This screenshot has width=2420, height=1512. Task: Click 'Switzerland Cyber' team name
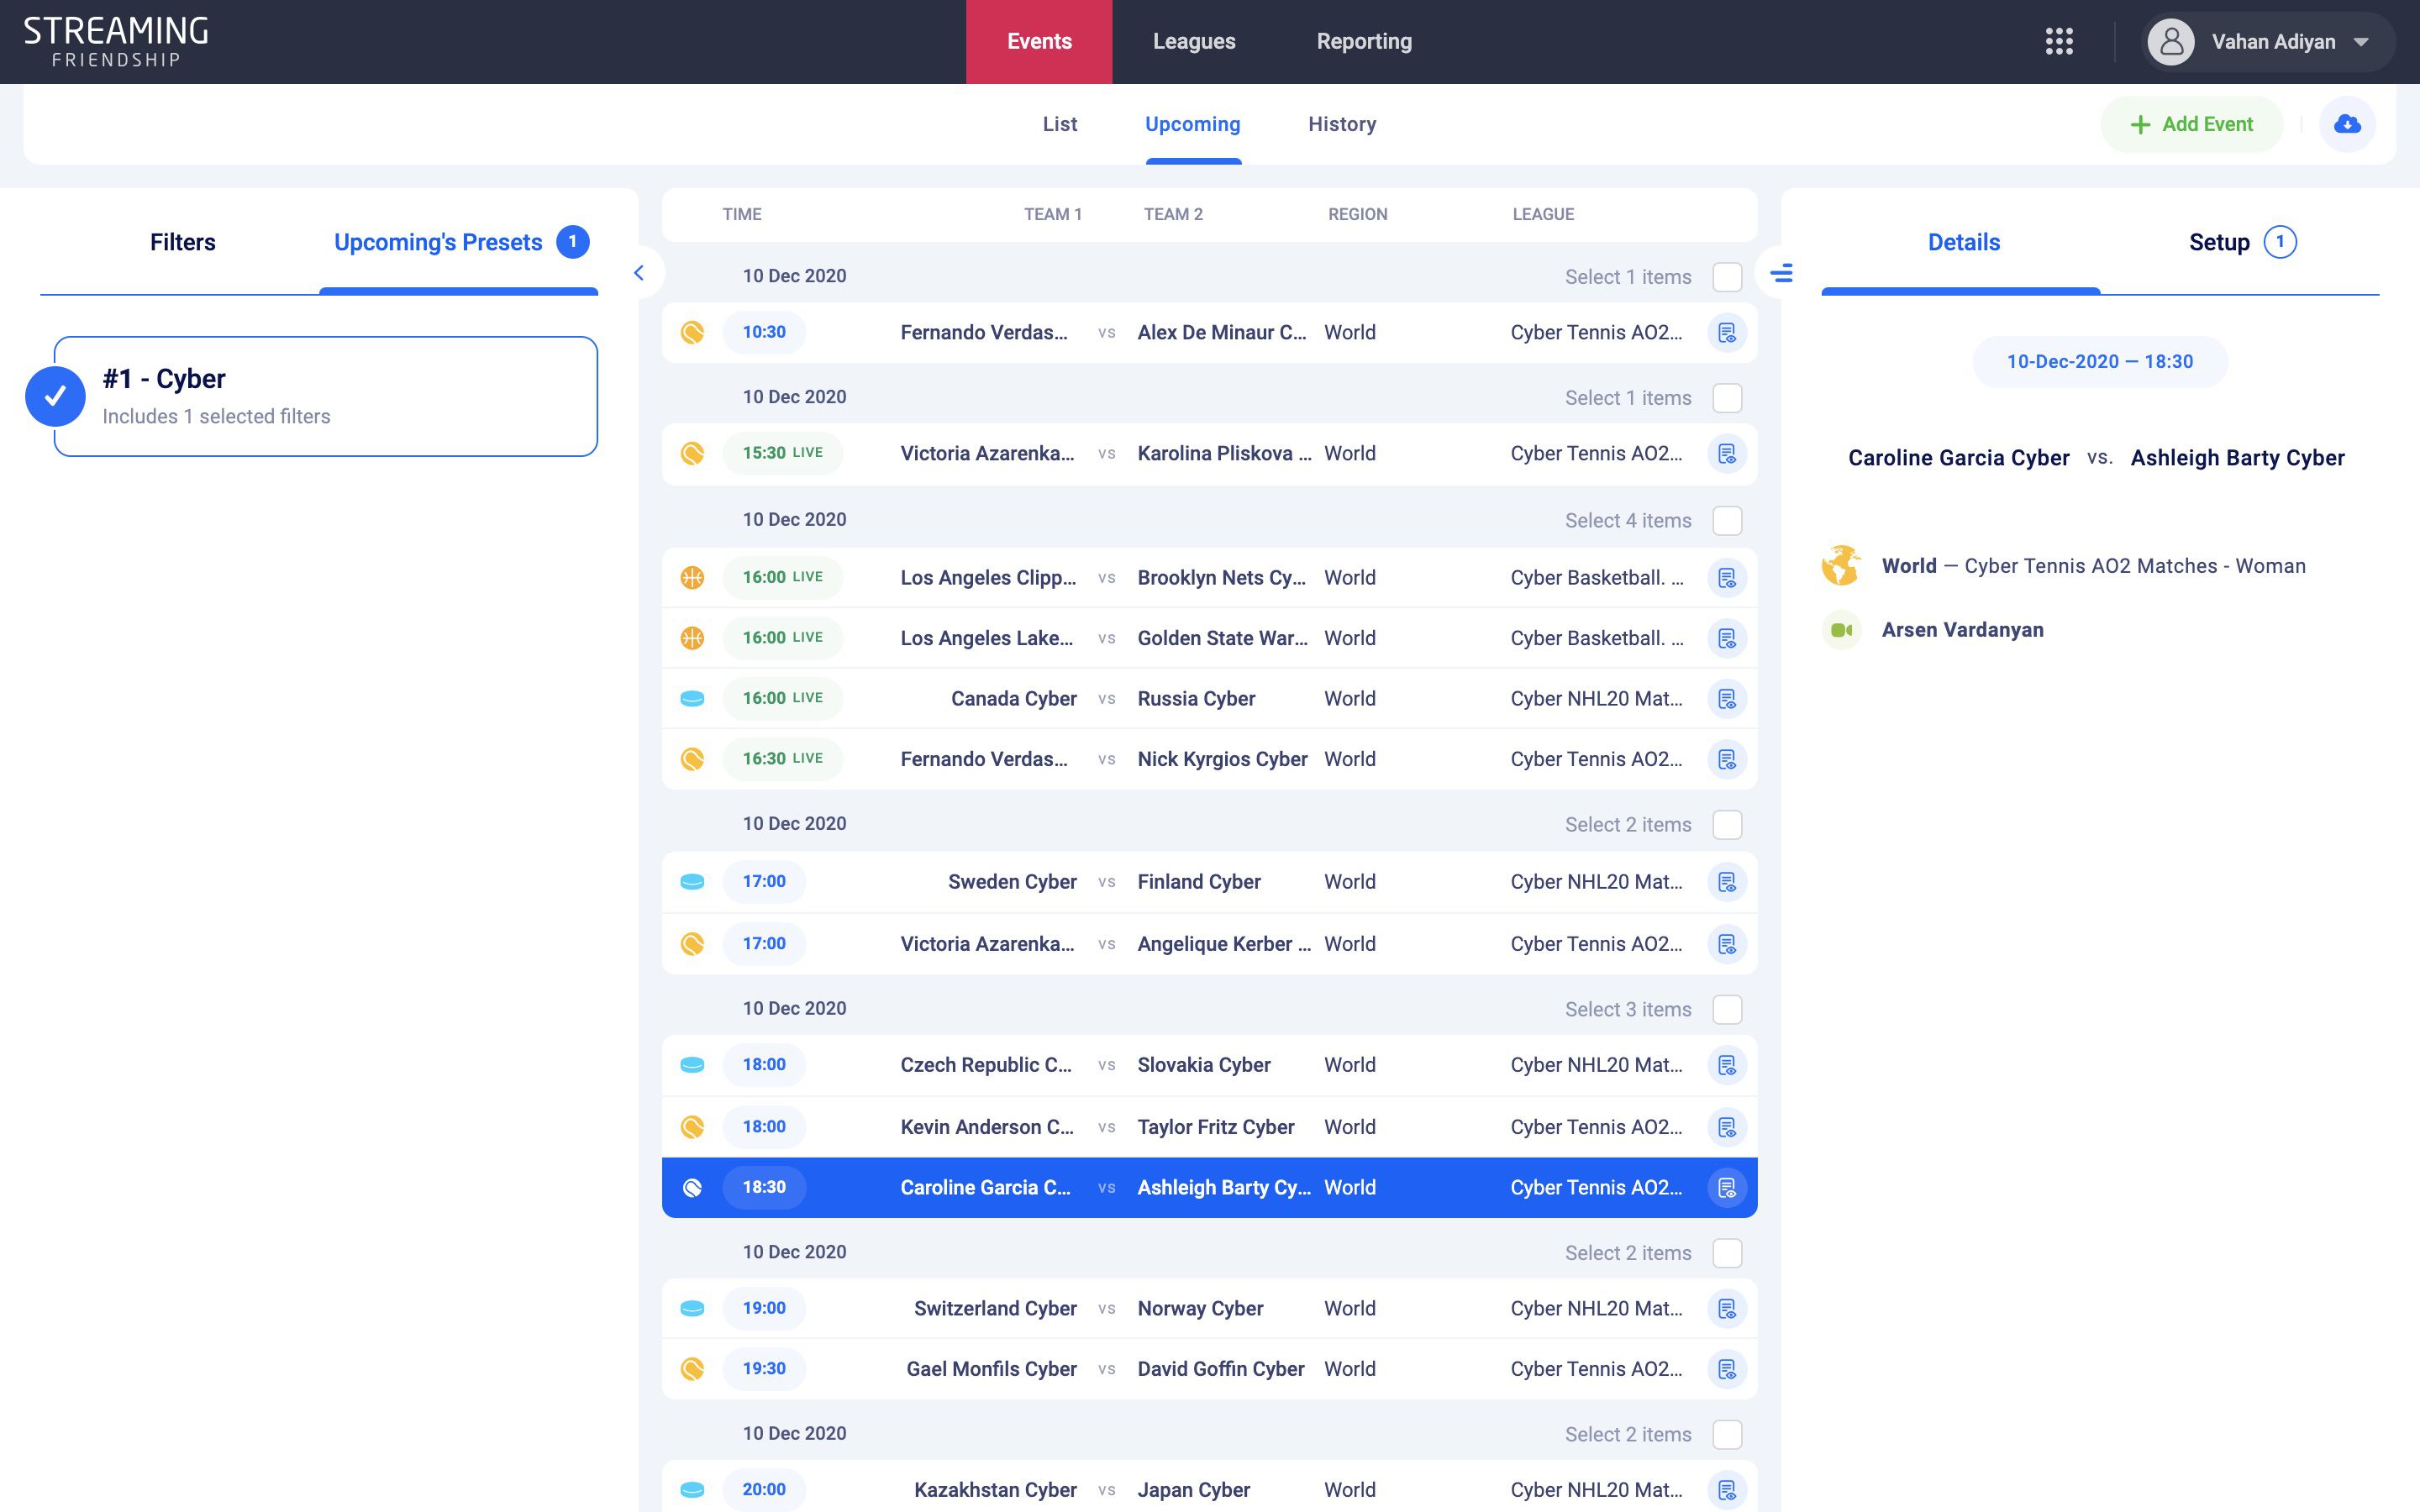[x=995, y=1309]
